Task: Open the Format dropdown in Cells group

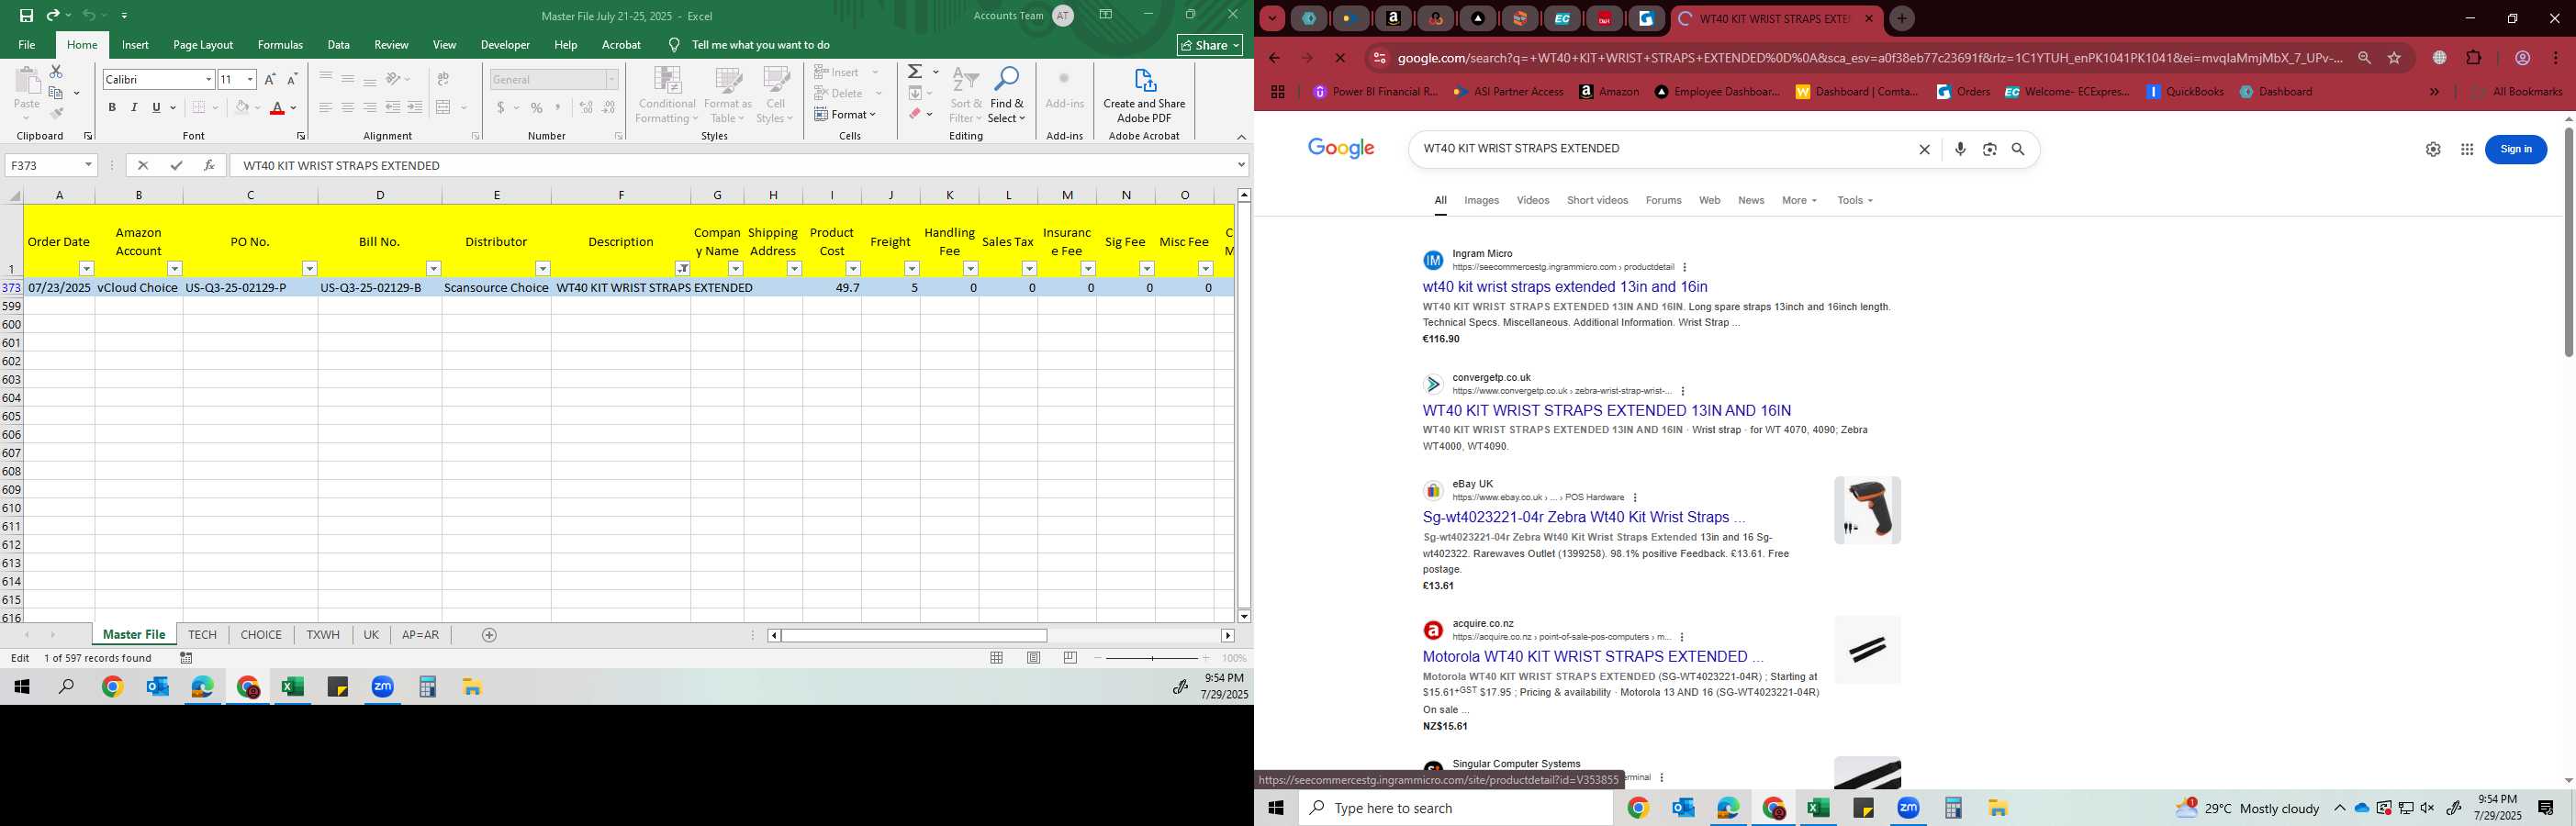Action: pyautogui.click(x=846, y=114)
